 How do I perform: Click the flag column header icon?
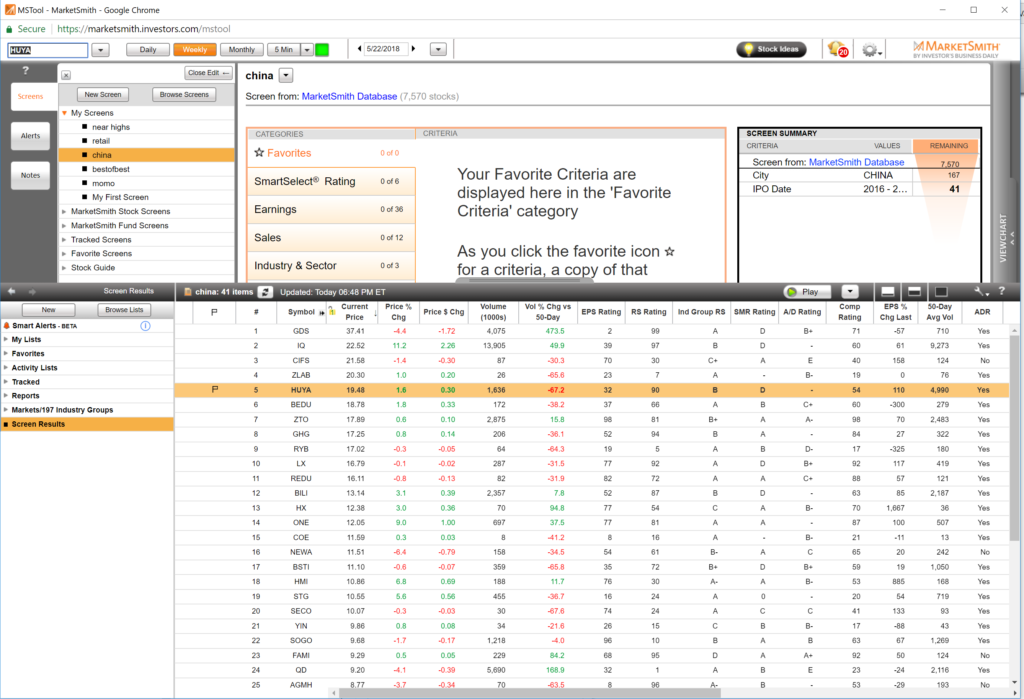(x=214, y=312)
